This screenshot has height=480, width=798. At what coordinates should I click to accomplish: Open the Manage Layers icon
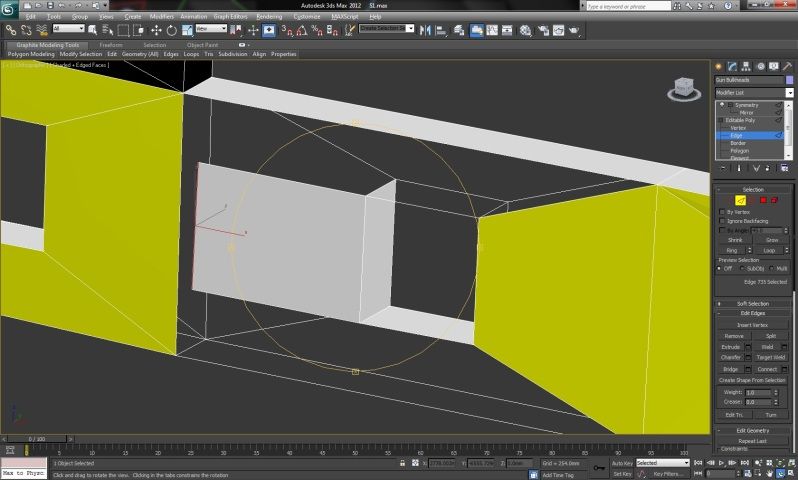point(459,31)
